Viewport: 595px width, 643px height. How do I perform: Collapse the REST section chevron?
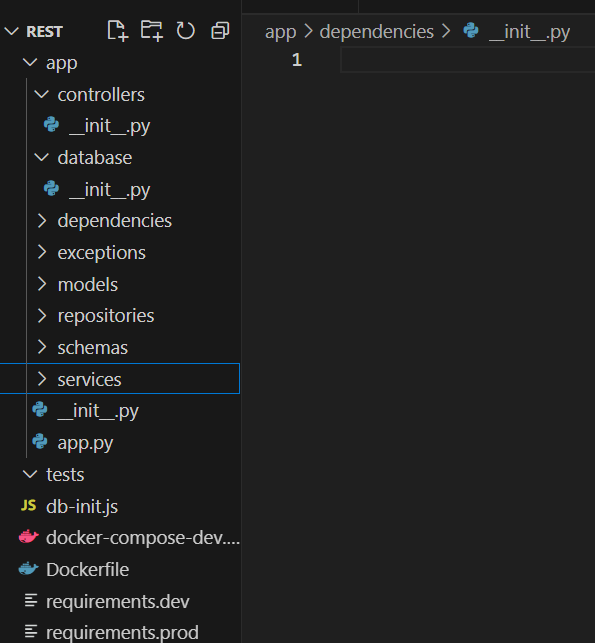11,31
